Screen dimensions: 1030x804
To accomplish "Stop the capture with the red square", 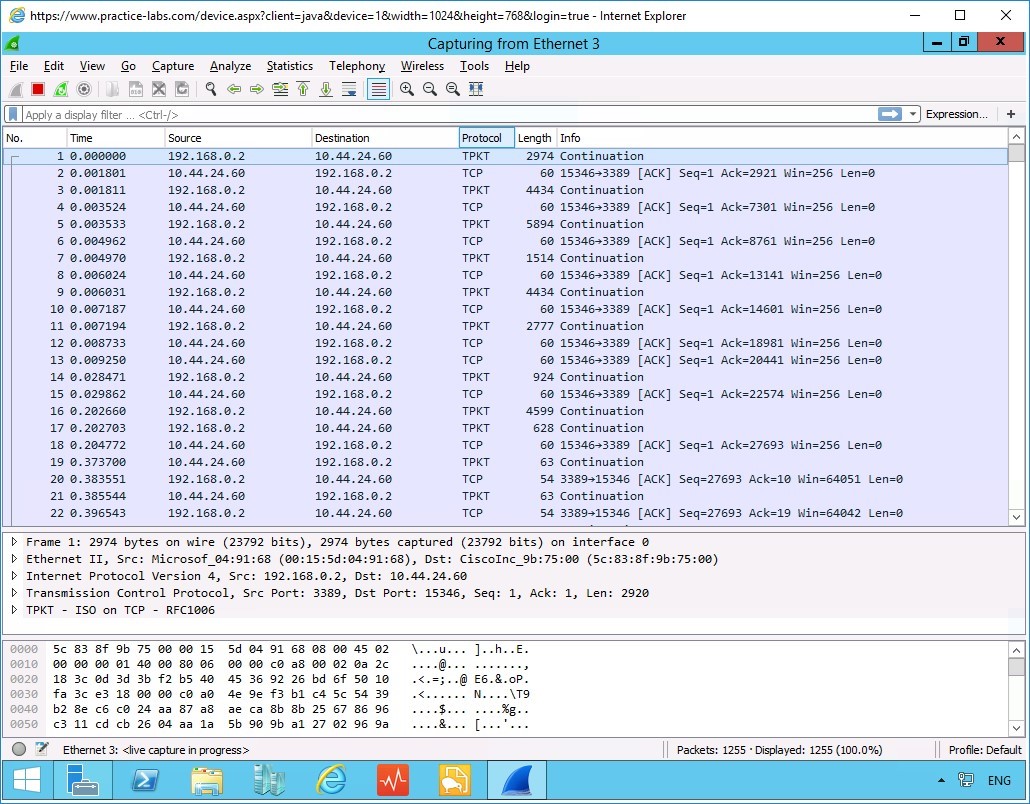I will [38, 89].
